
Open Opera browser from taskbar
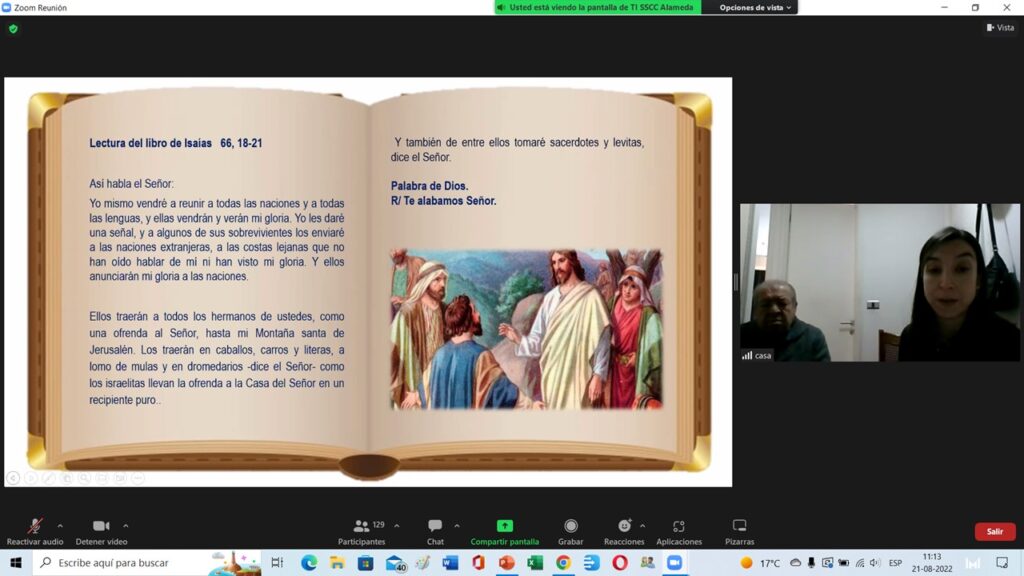click(x=620, y=562)
